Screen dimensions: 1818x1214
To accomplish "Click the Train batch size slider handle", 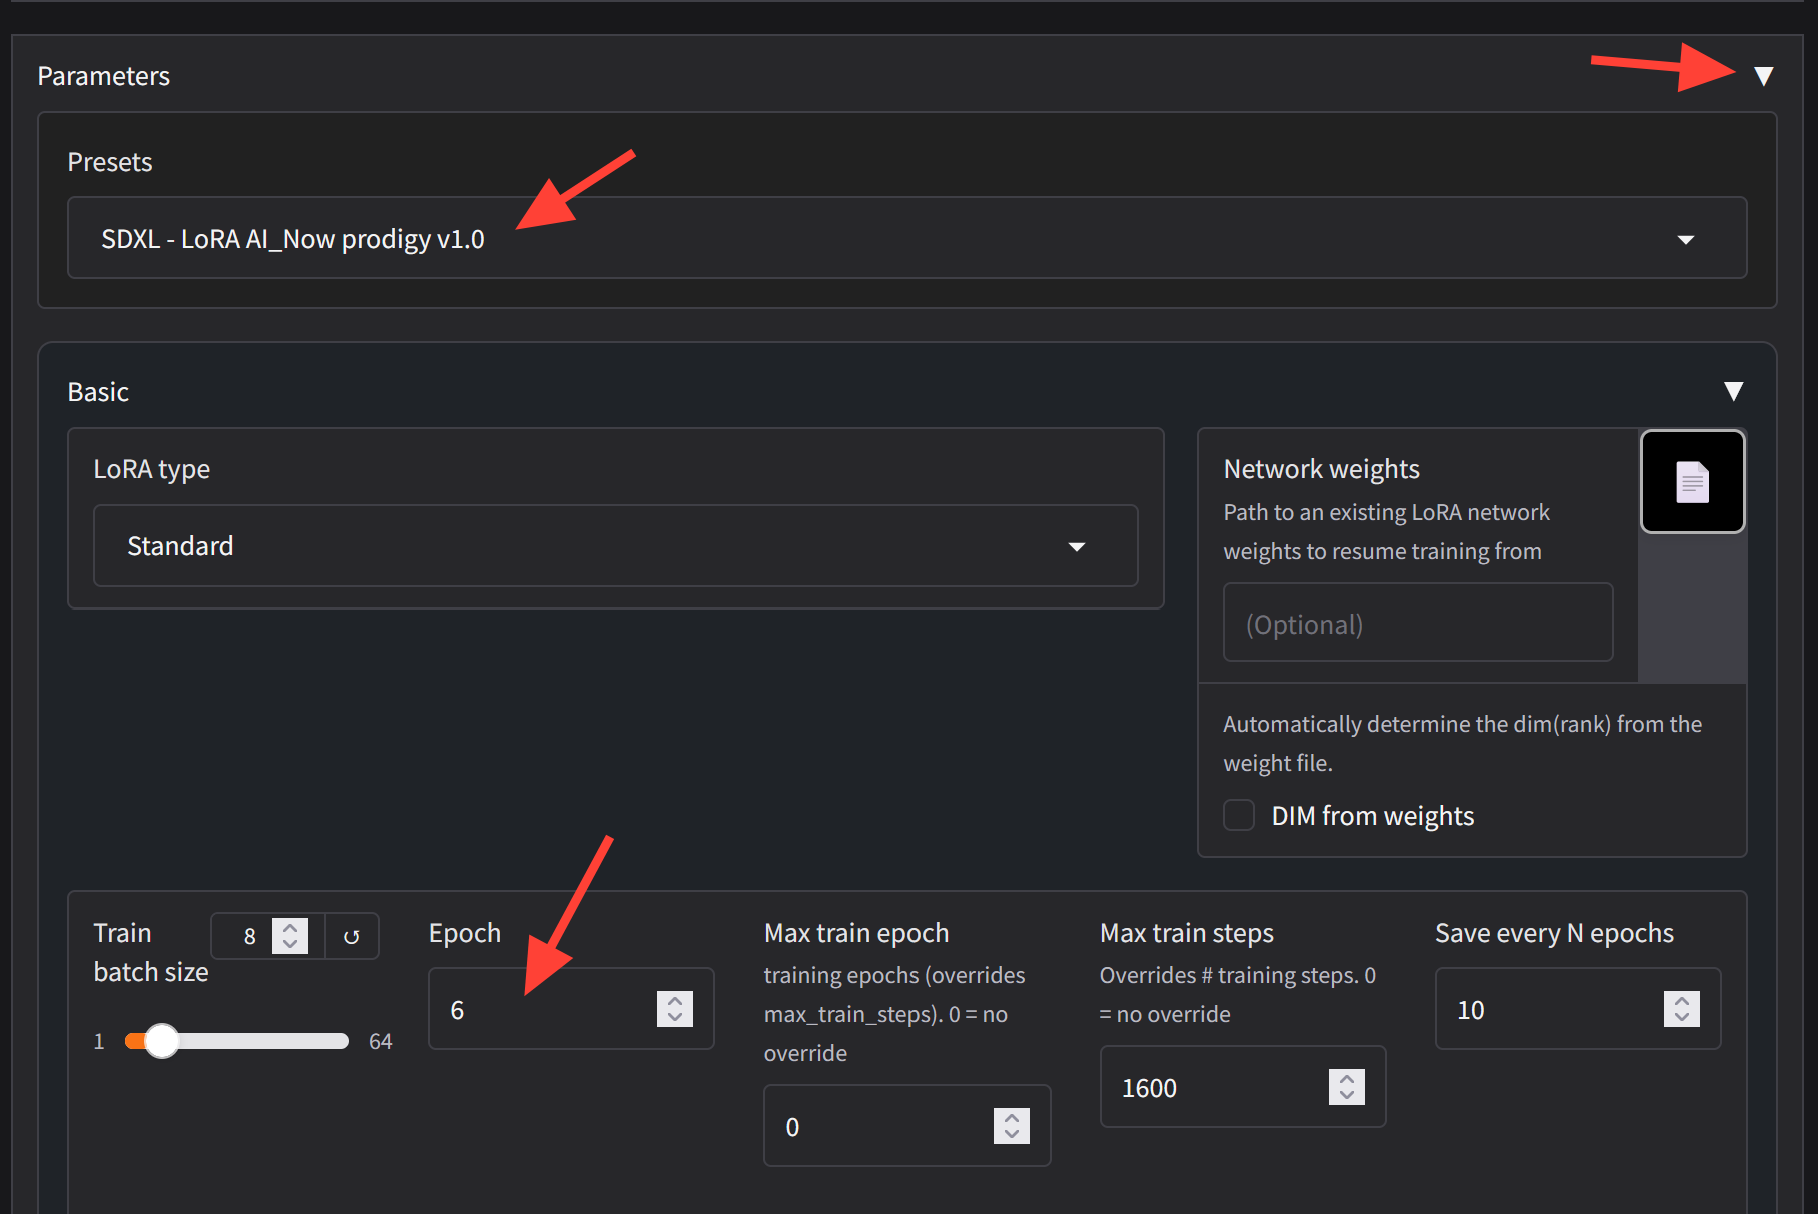I will point(161,1041).
